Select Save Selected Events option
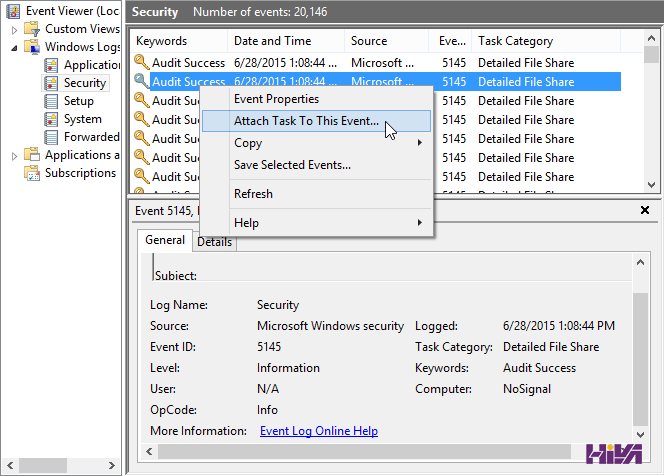The image size is (665, 476). pos(292,165)
